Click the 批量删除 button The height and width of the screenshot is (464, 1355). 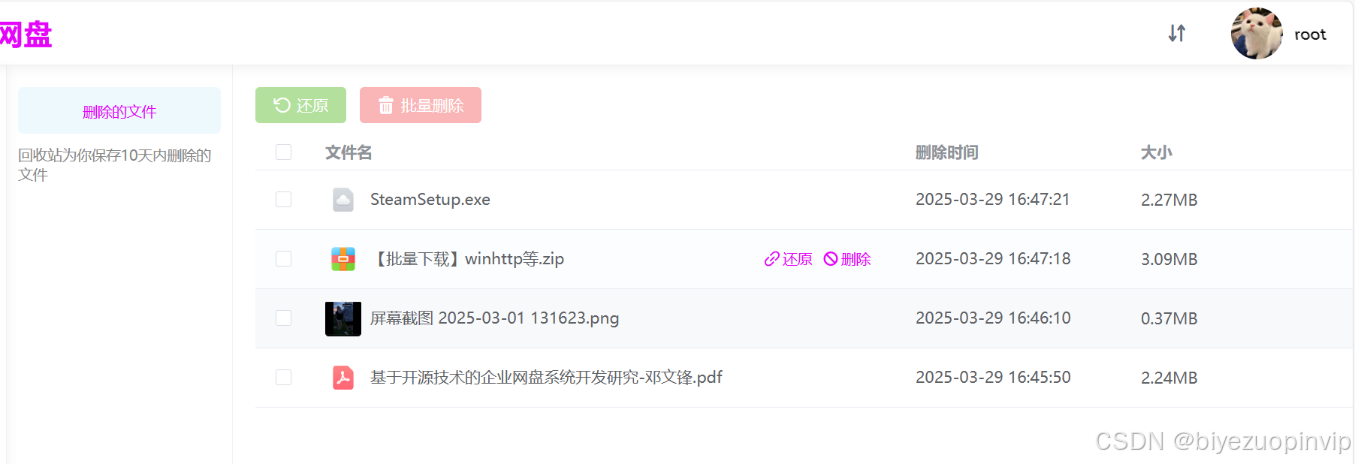421,105
